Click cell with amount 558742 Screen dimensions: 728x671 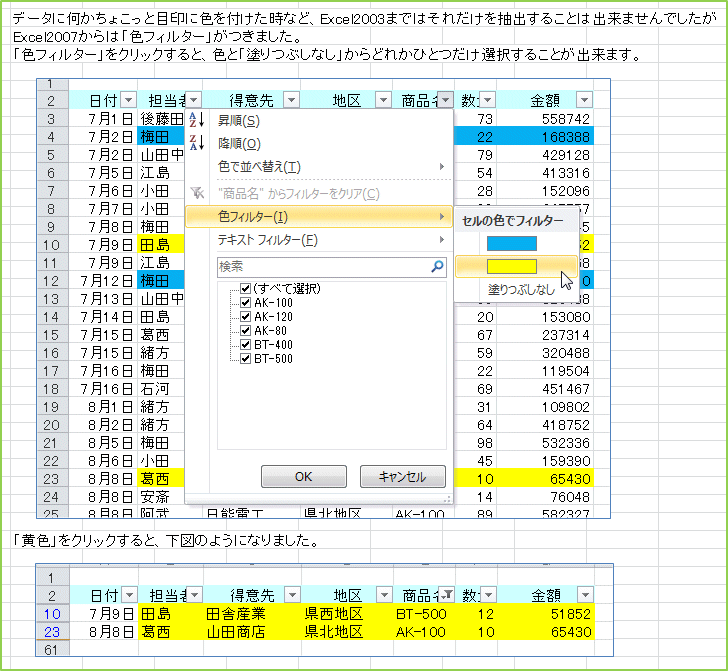545,119
